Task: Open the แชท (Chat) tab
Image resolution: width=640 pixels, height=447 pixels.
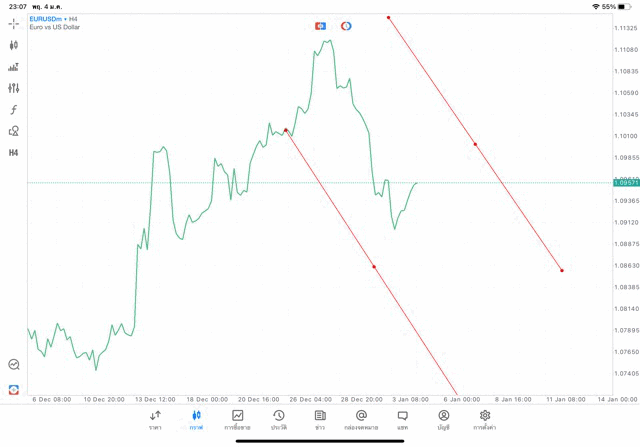Action: [x=402, y=420]
